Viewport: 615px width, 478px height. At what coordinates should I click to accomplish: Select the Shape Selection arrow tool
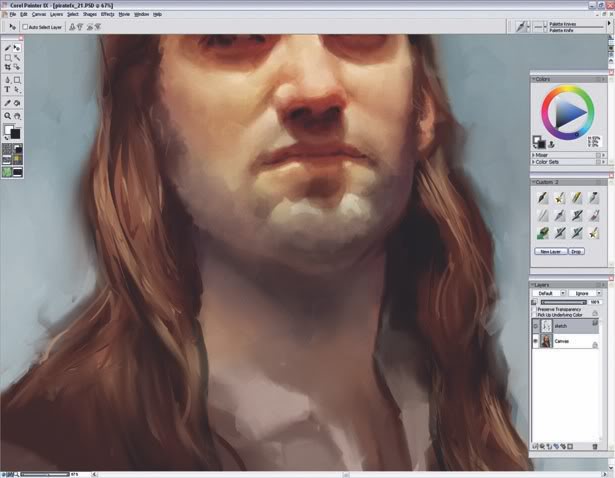(17, 90)
